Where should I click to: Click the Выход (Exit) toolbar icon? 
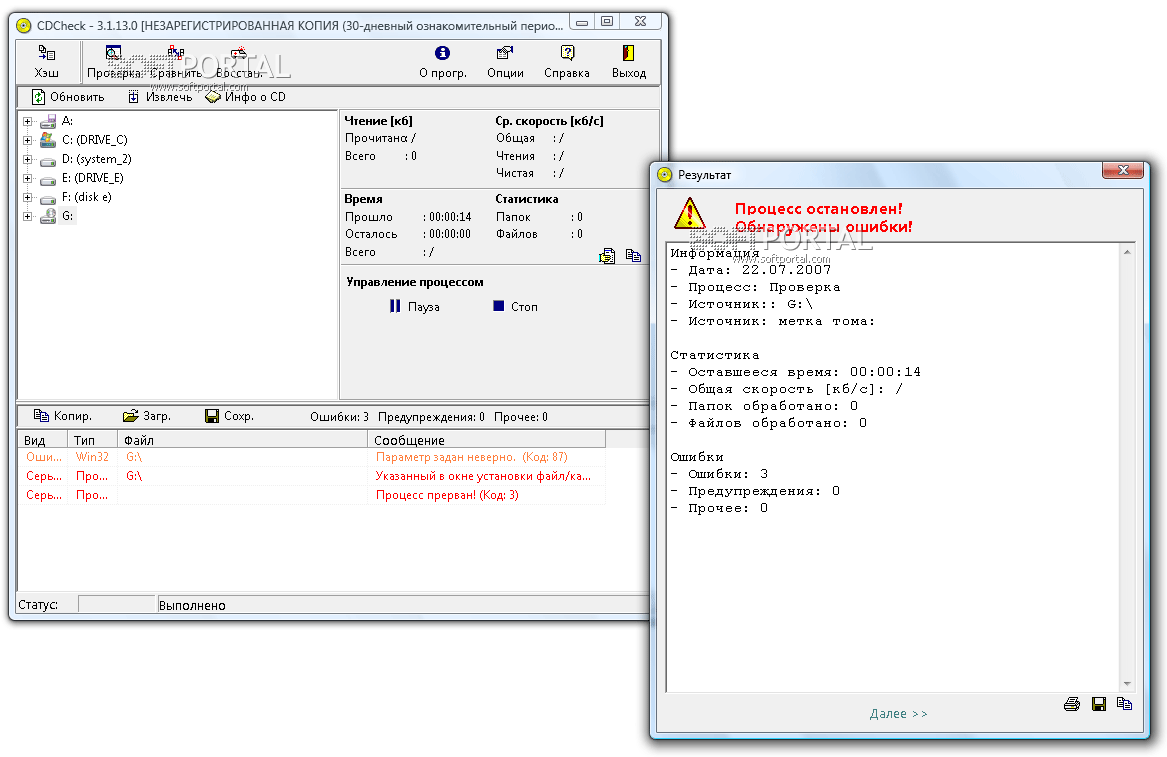click(629, 61)
